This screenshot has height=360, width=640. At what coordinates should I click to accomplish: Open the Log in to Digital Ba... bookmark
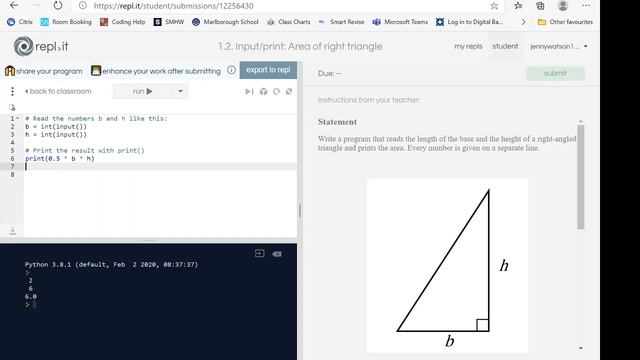click(469, 22)
